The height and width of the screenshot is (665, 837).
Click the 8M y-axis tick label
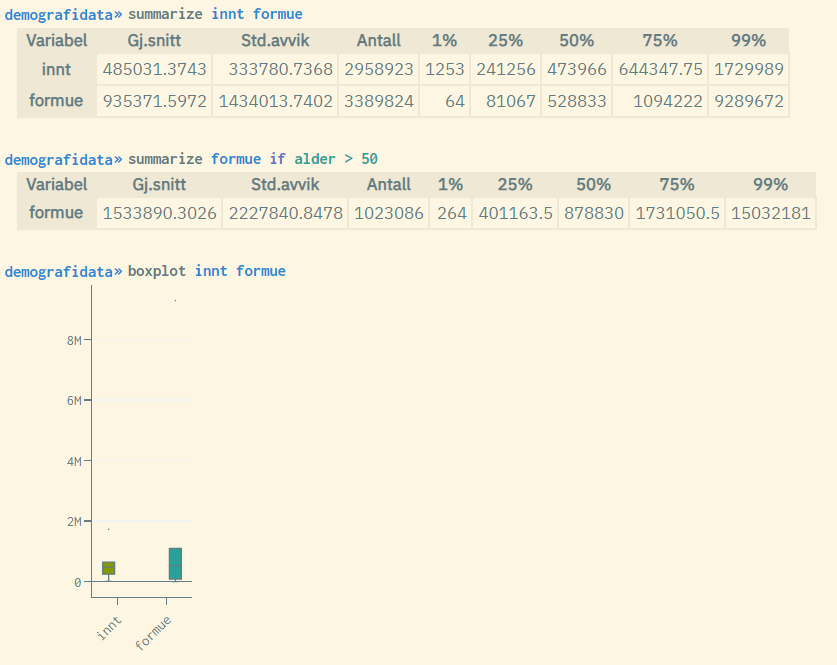point(74,340)
